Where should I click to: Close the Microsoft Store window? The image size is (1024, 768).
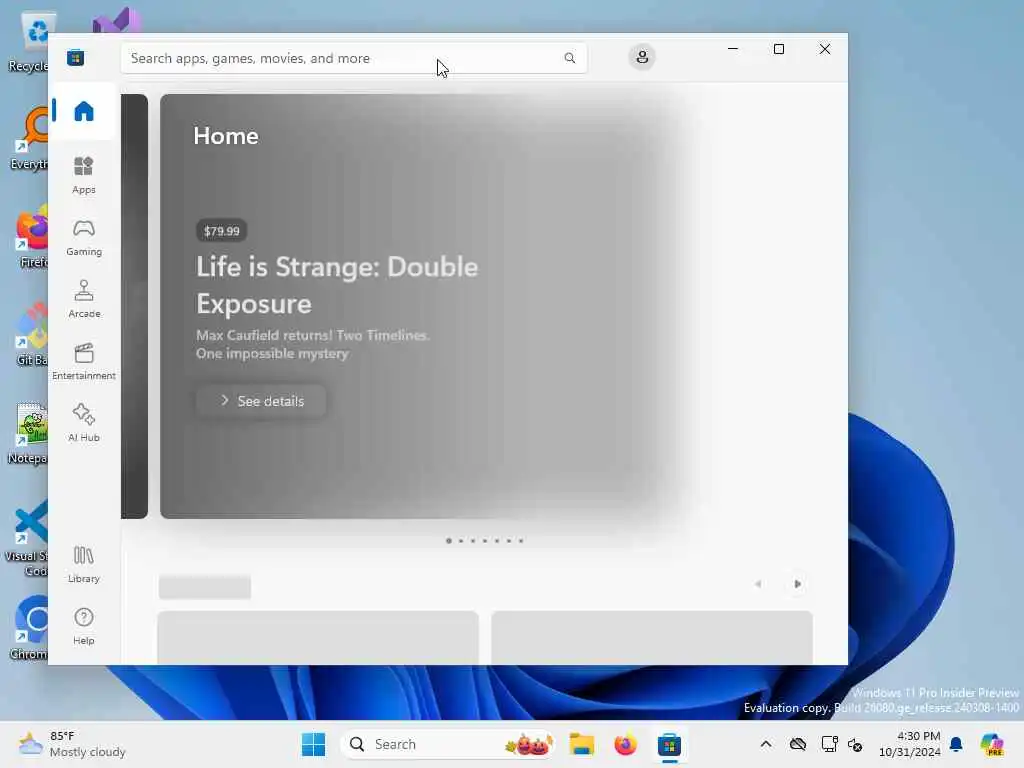825,49
